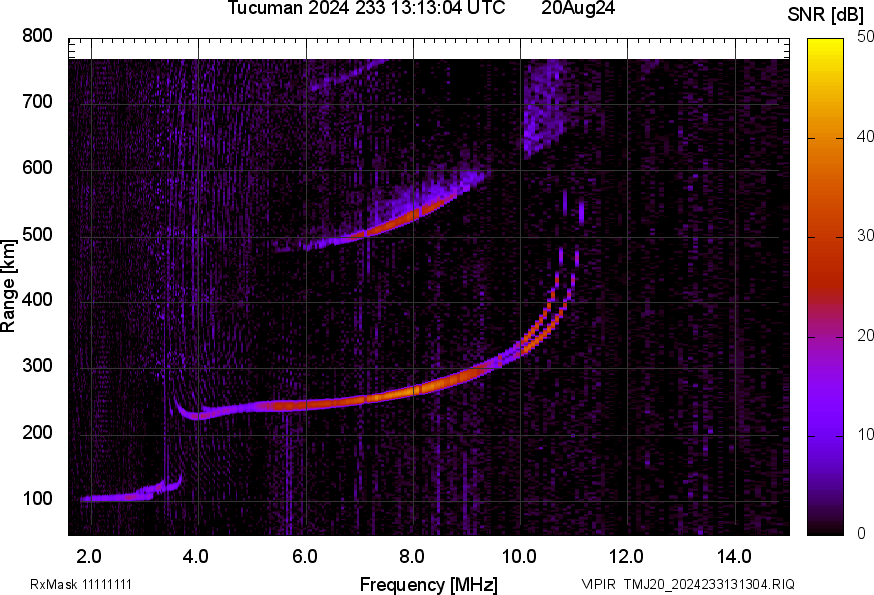
Task: Click the range tick label 400
Action: (37, 300)
